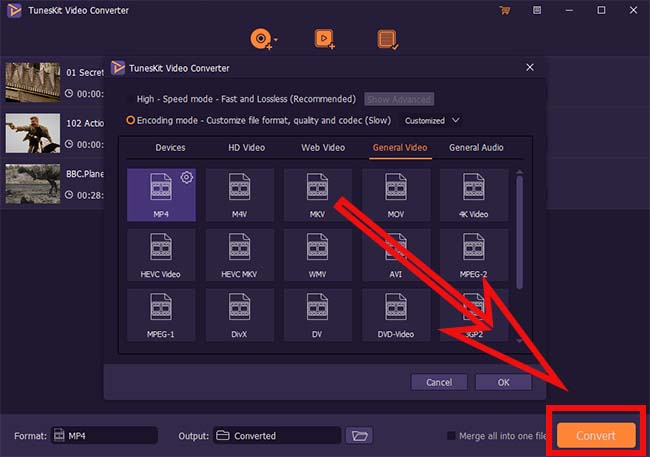Open the shopping cart purchase icon
Screen dimensions: 650x457
[x=505, y=10]
